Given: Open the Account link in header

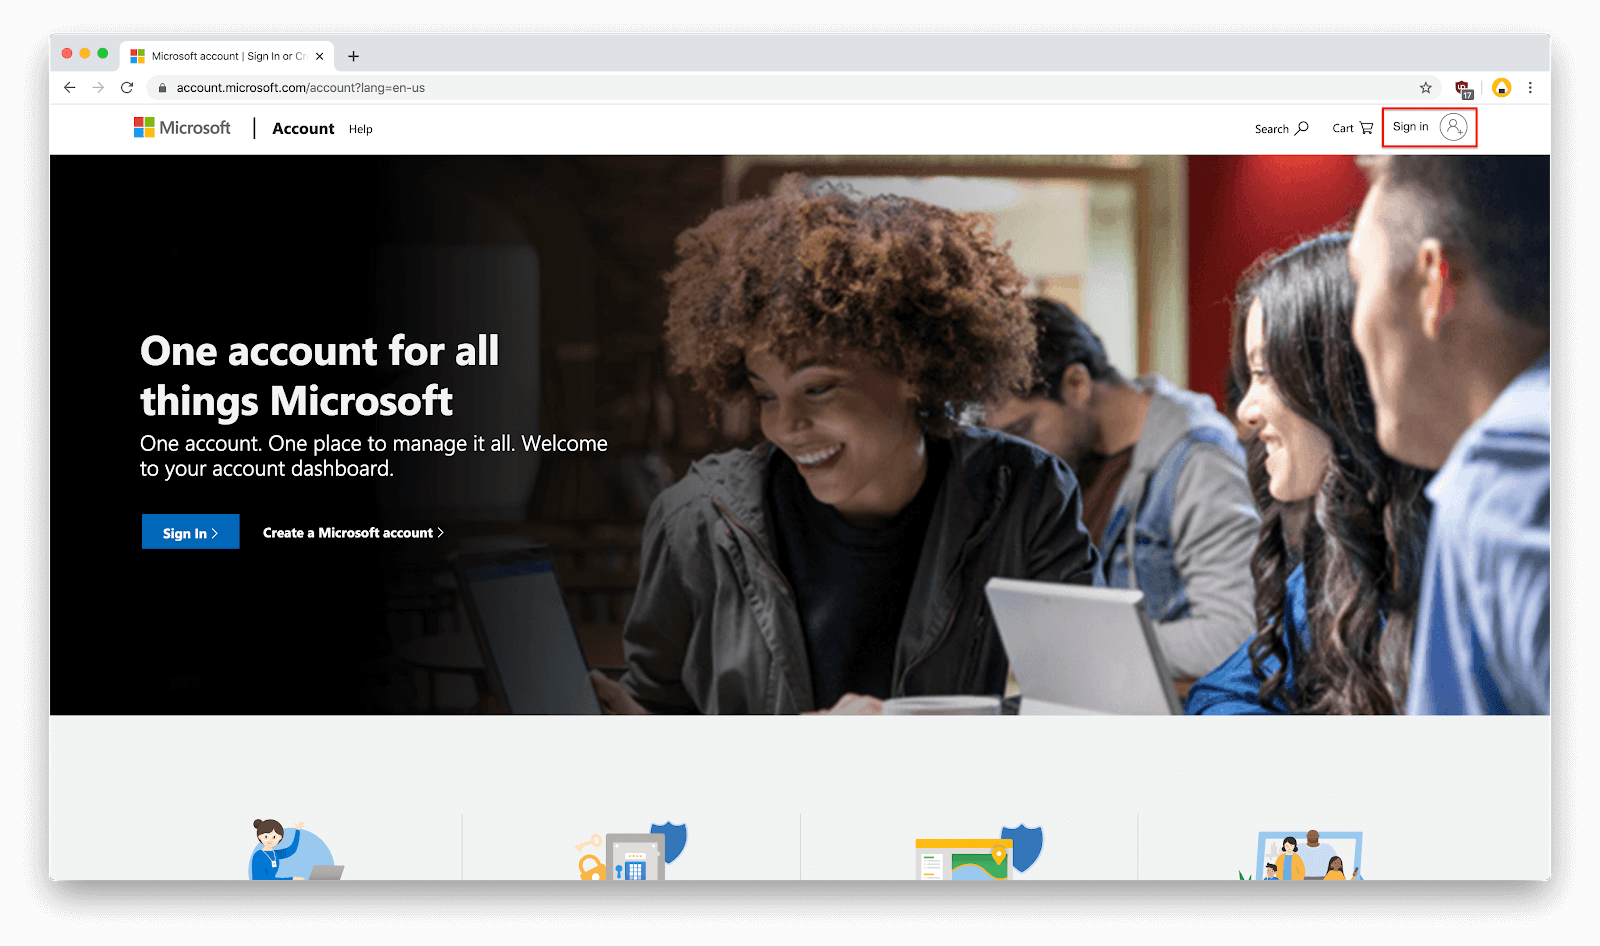Looking at the screenshot, I should coord(303,129).
